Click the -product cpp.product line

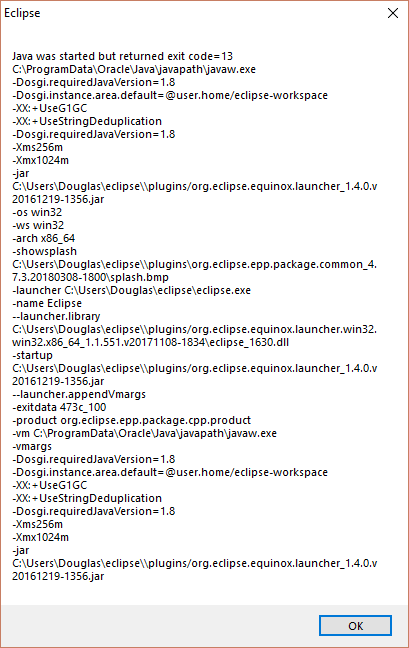click(x=131, y=420)
